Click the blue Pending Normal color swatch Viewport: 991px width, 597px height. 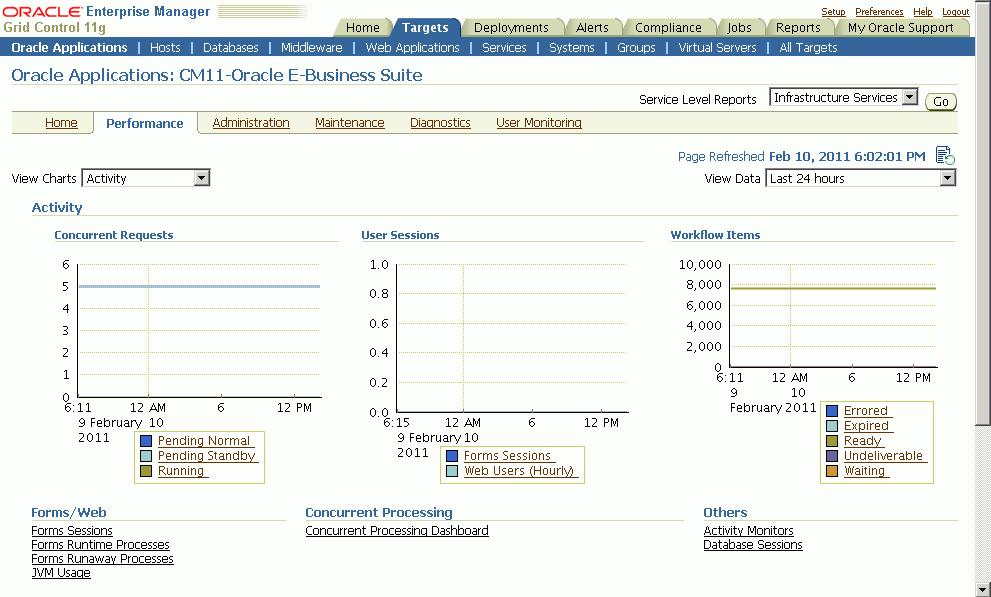(x=146, y=441)
